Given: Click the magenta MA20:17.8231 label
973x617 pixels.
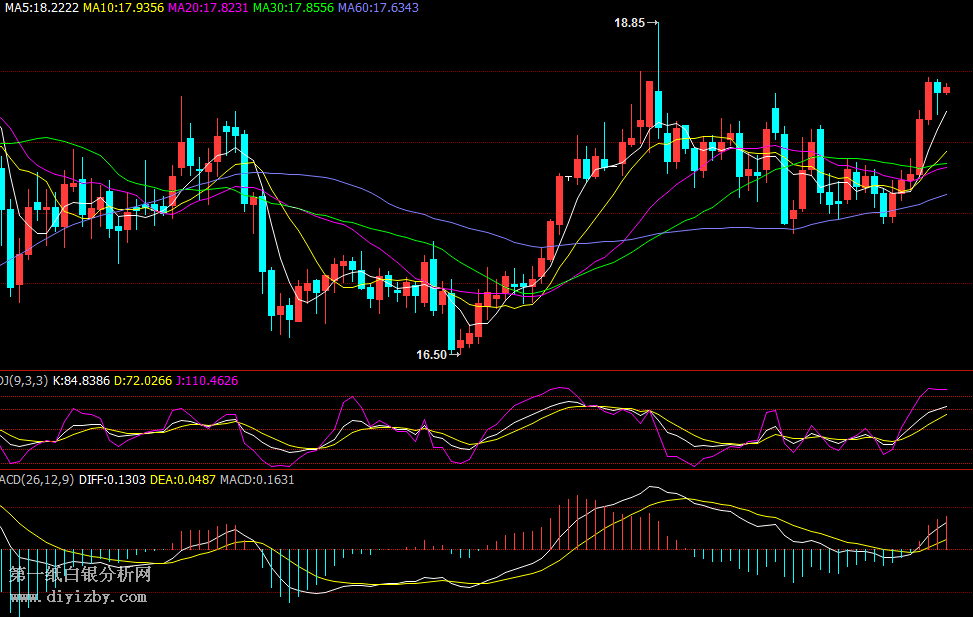Looking at the screenshot, I should pos(208,7).
